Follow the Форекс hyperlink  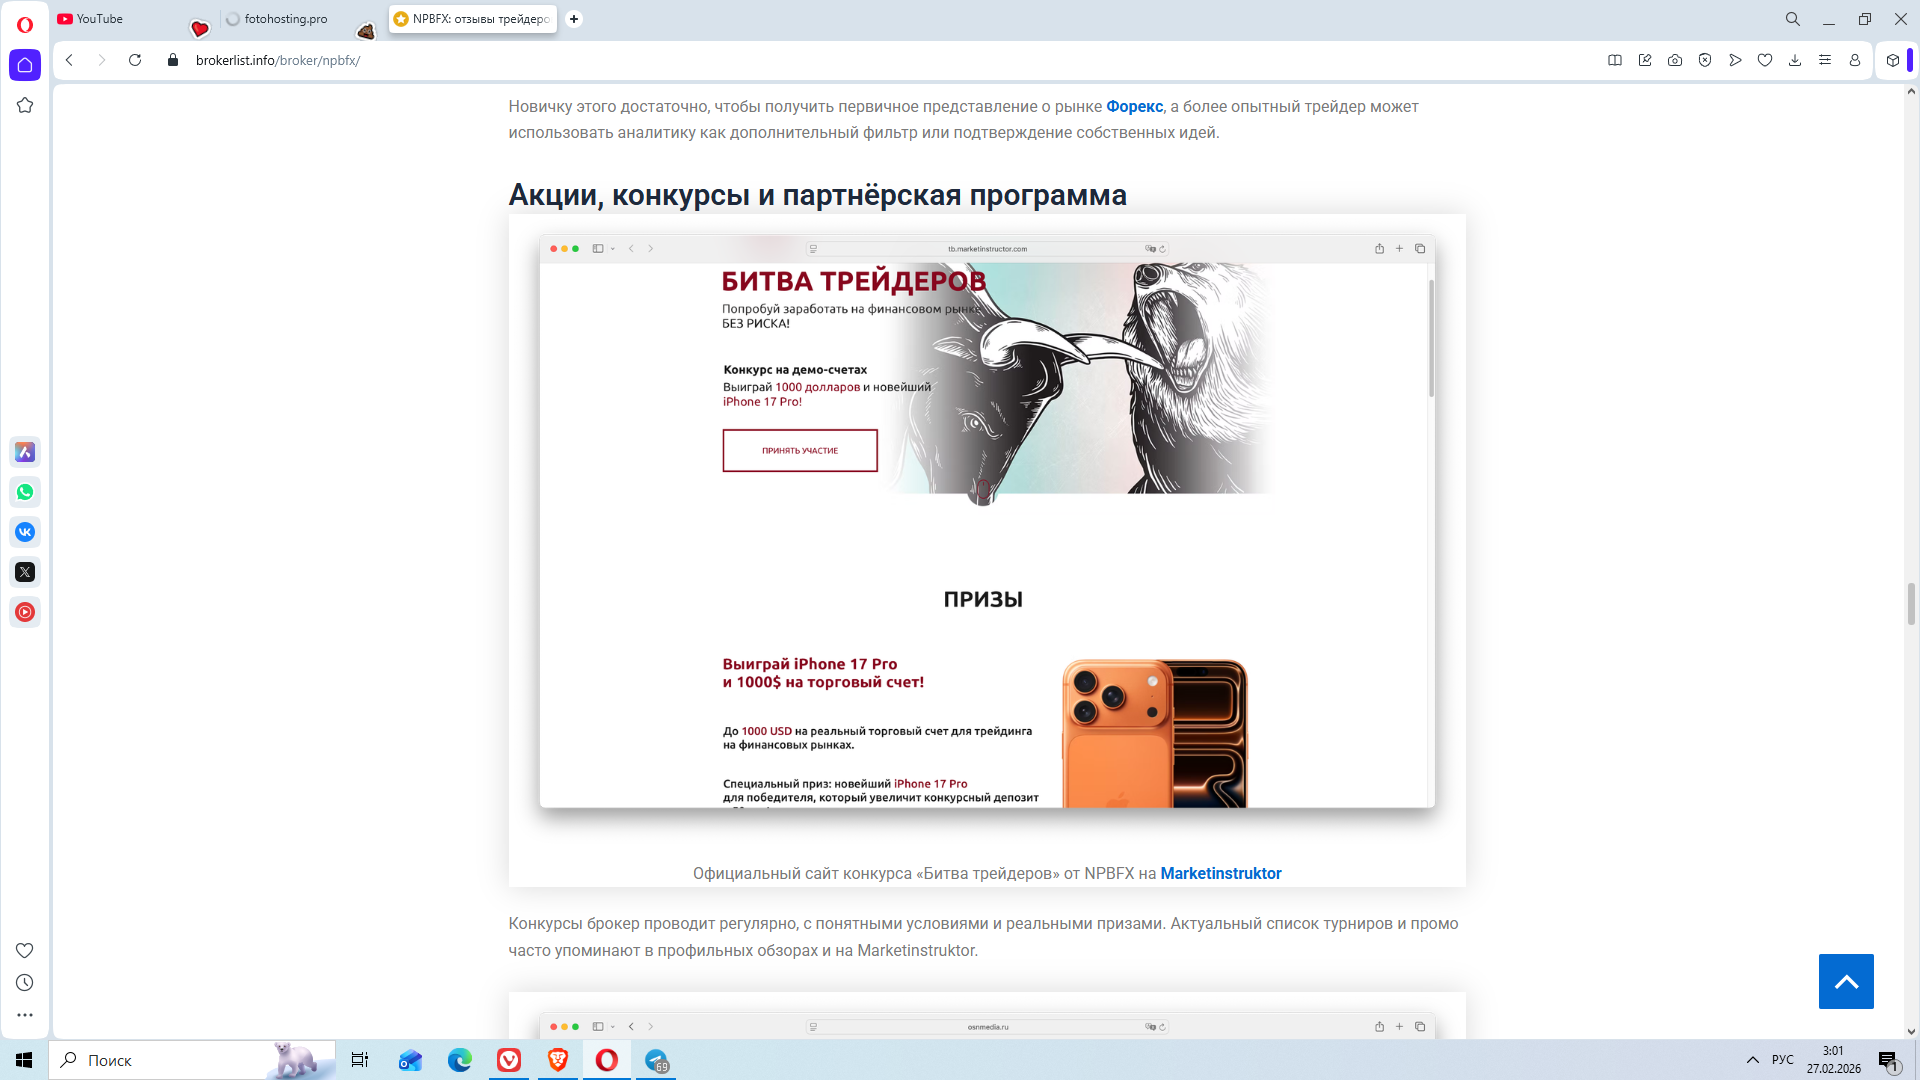click(x=1134, y=107)
